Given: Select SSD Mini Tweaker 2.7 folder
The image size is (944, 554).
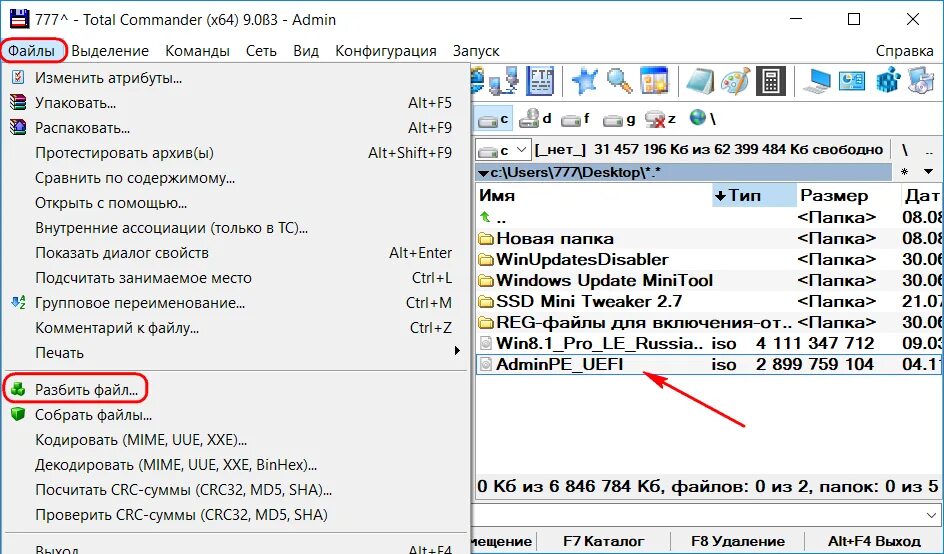Looking at the screenshot, I should (709, 301).
